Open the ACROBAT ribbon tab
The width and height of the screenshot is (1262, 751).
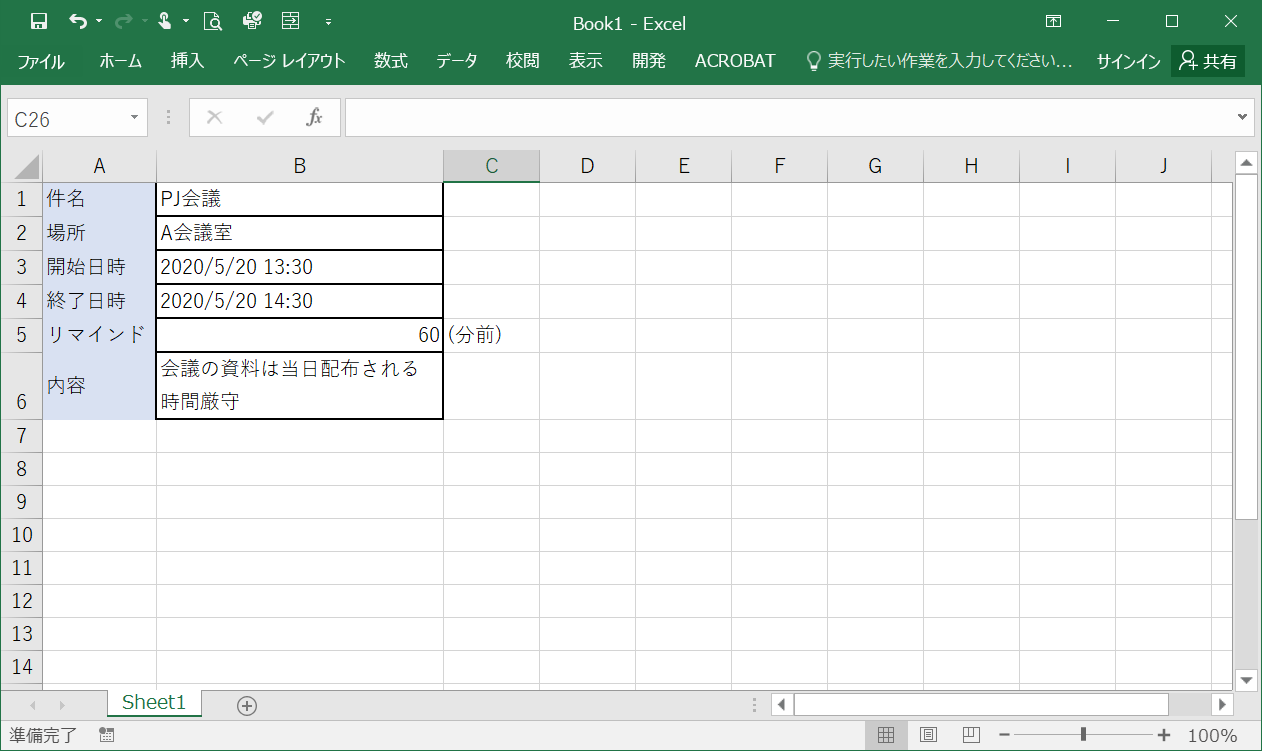click(x=735, y=61)
